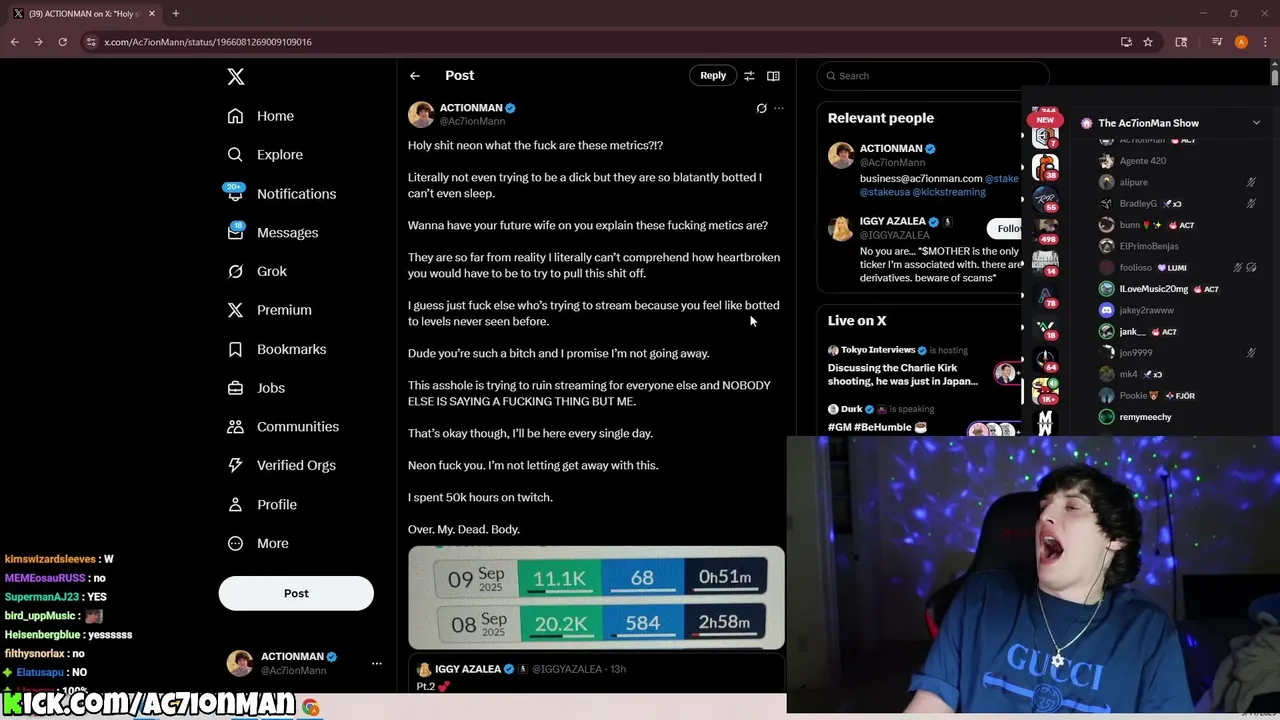
Task: Click the site info icon in address bar
Action: 91,42
